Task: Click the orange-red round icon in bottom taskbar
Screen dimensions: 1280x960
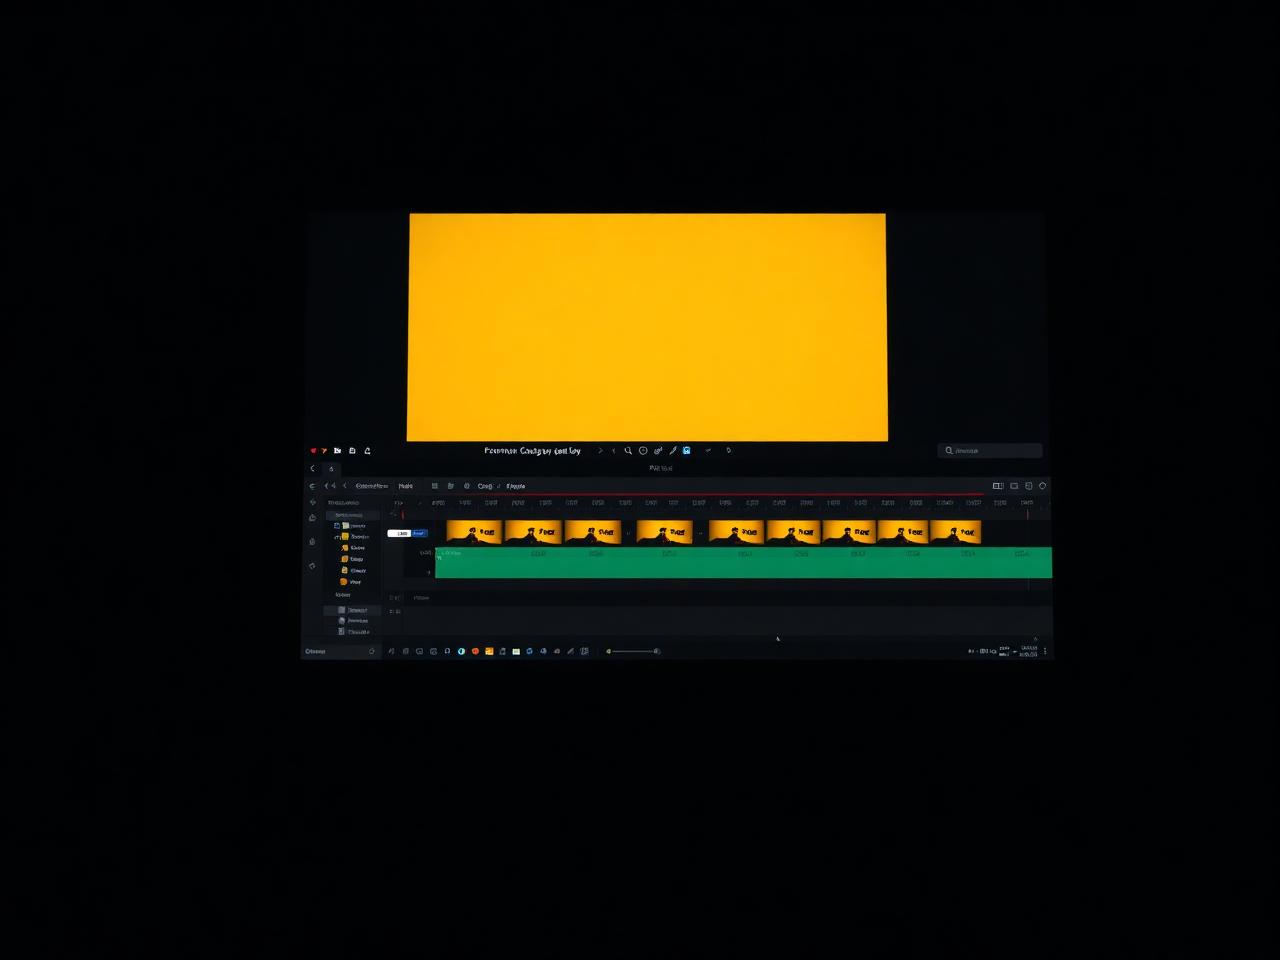Action: click(x=475, y=651)
